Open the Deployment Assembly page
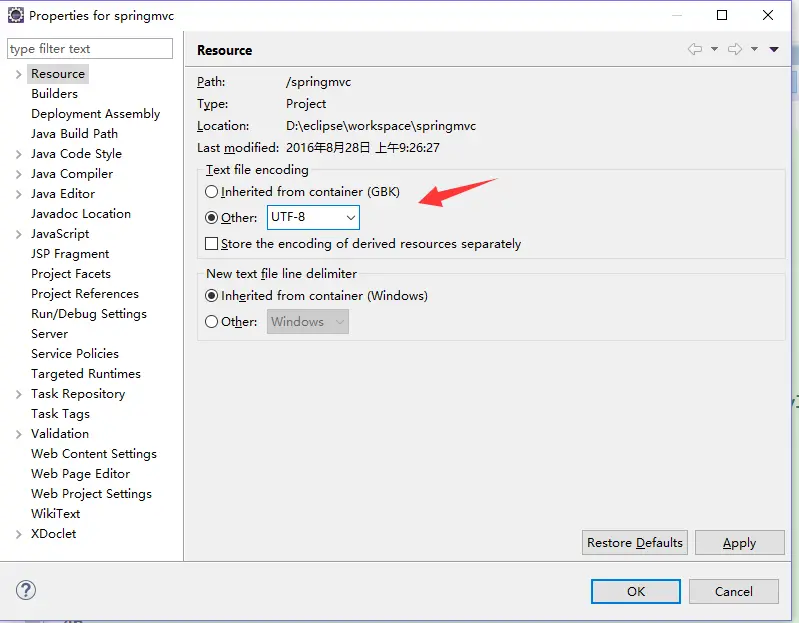 click(x=95, y=114)
